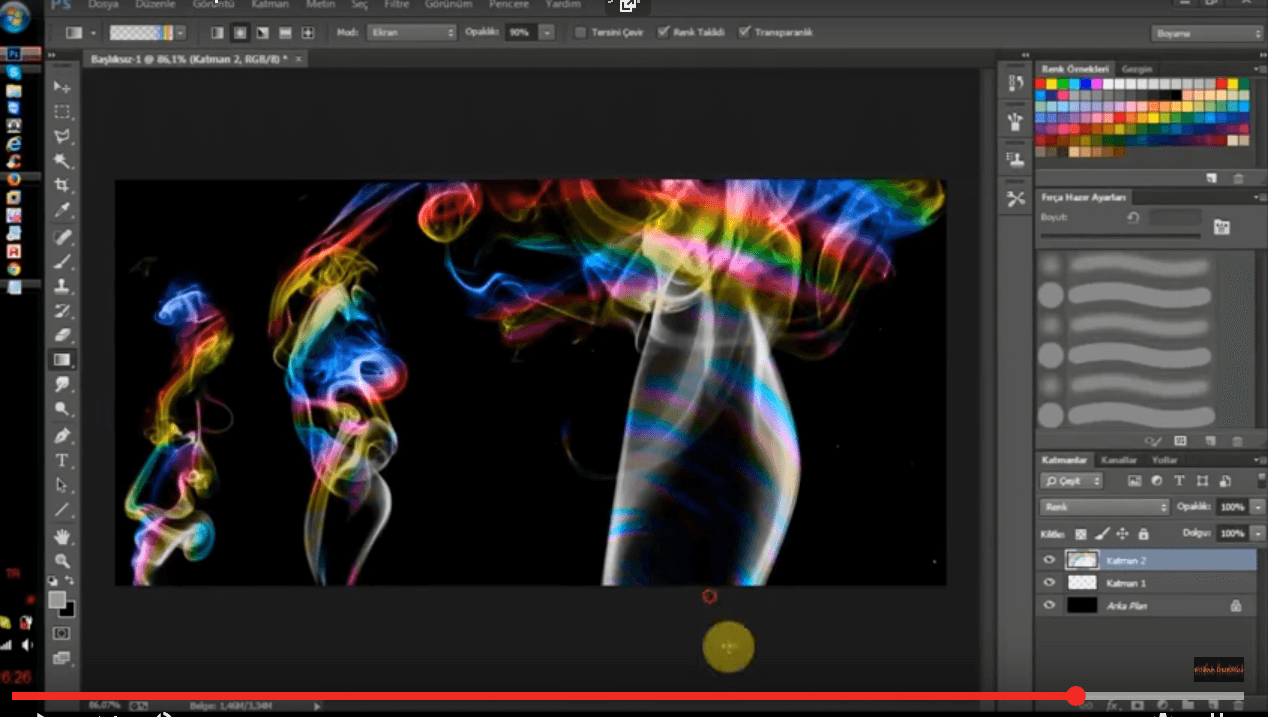Choose the Crop tool

tap(62, 186)
